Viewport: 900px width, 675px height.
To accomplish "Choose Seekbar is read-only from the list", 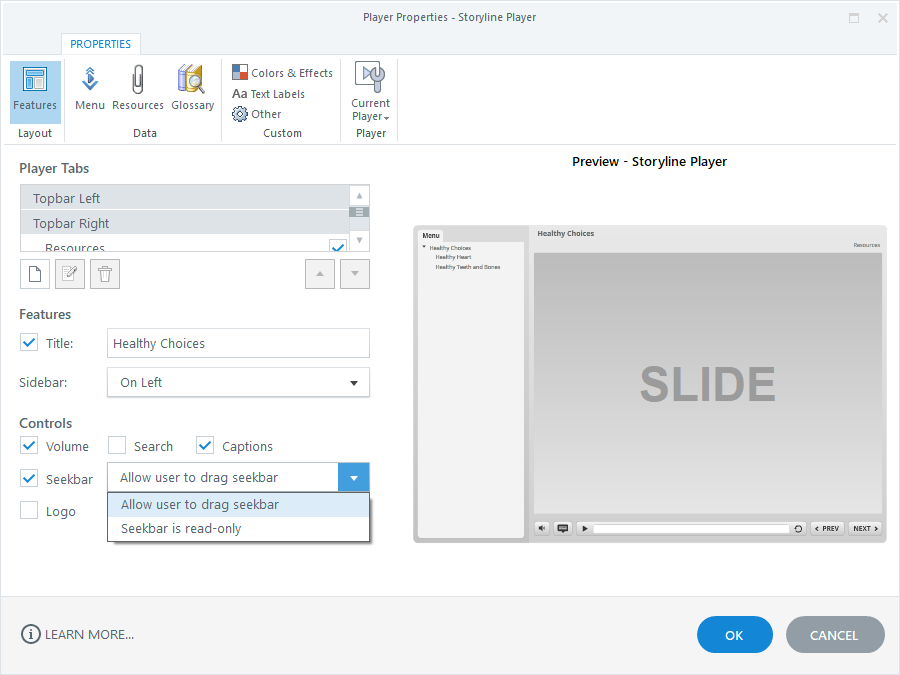I will coord(180,528).
